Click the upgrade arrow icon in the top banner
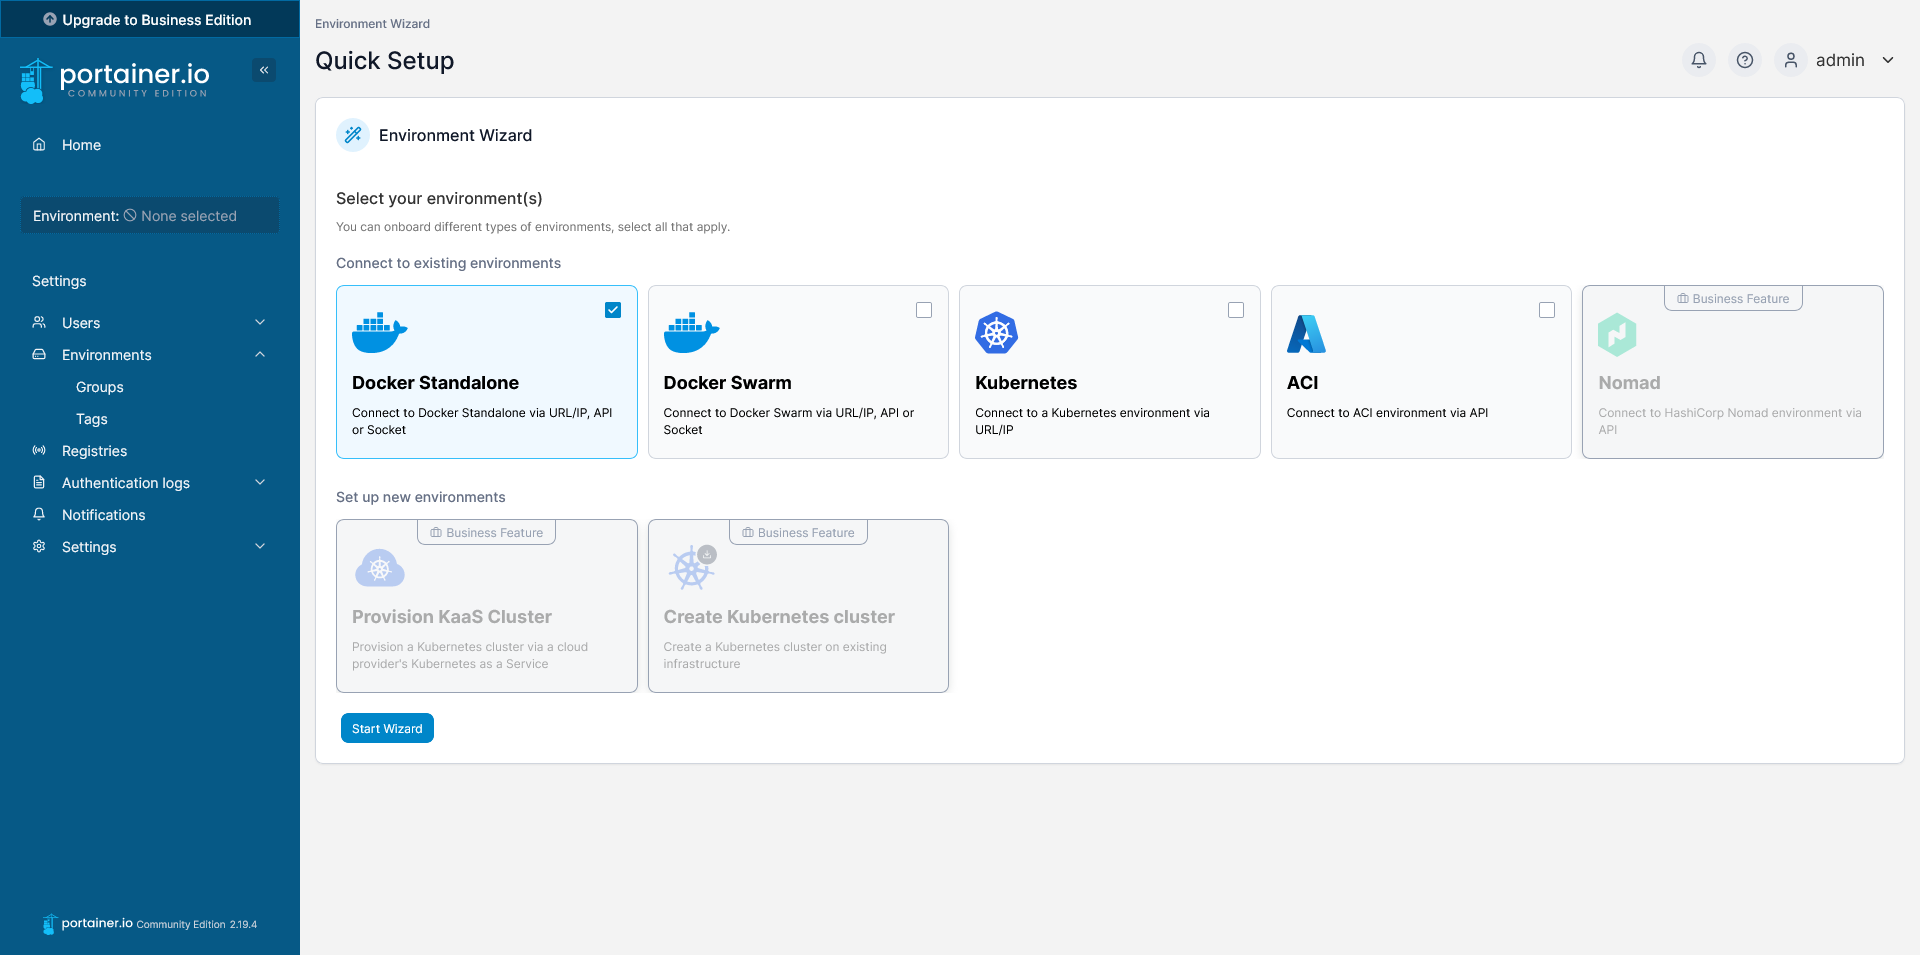This screenshot has height=955, width=1920. (50, 19)
